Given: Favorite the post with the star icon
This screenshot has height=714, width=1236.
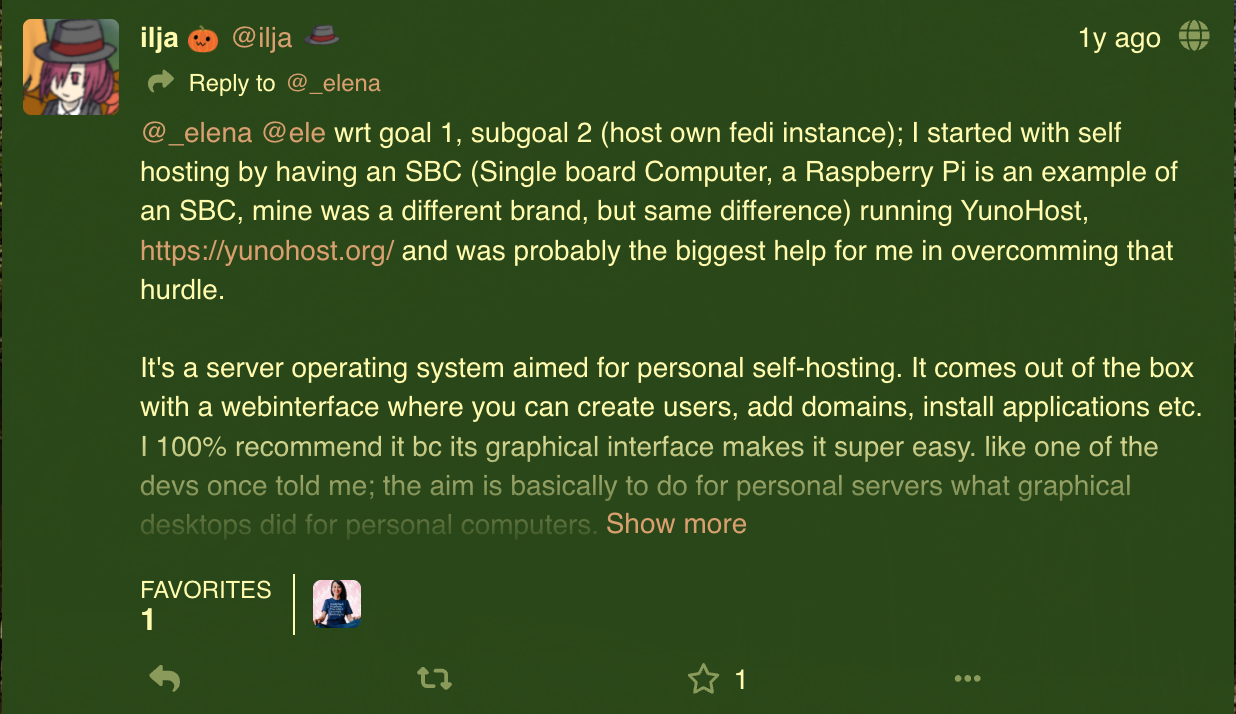Looking at the screenshot, I should tap(704, 680).
